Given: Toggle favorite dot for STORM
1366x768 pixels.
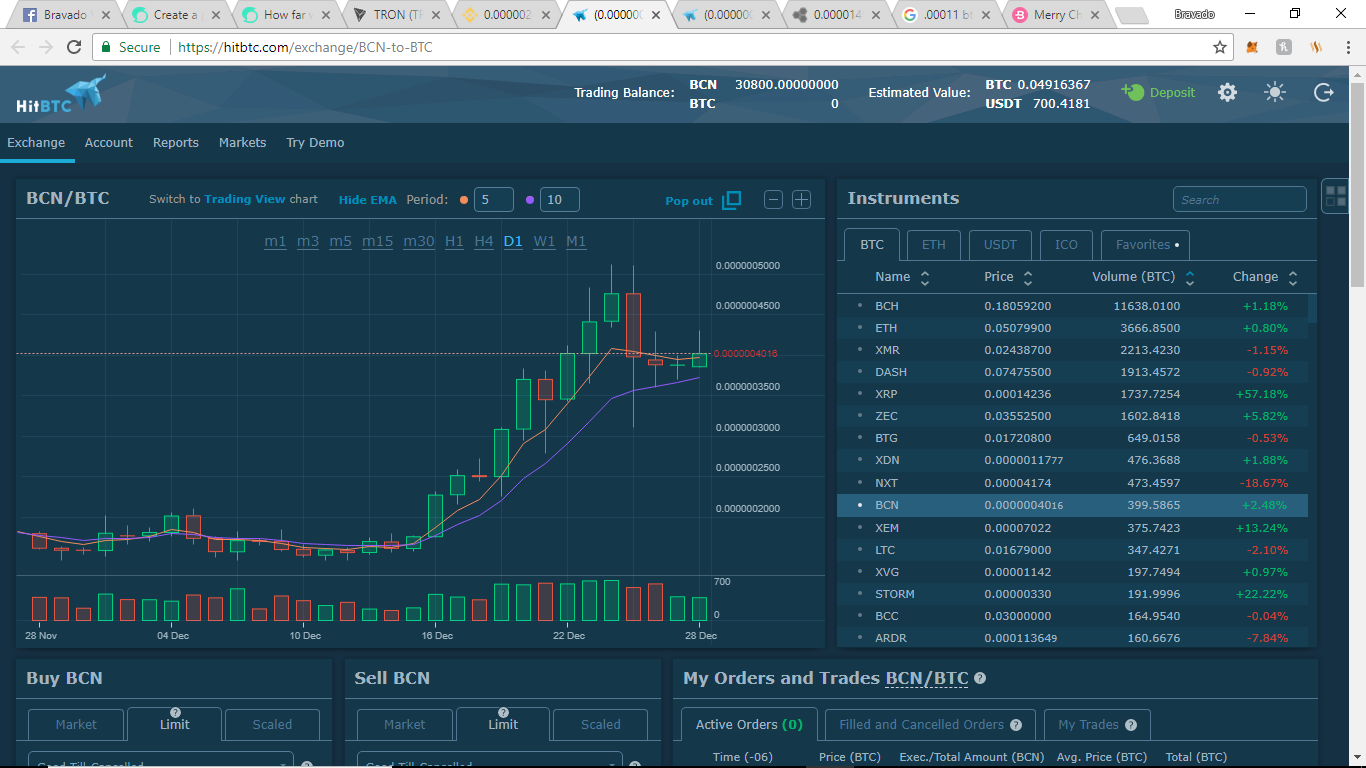Looking at the screenshot, I should [859, 594].
